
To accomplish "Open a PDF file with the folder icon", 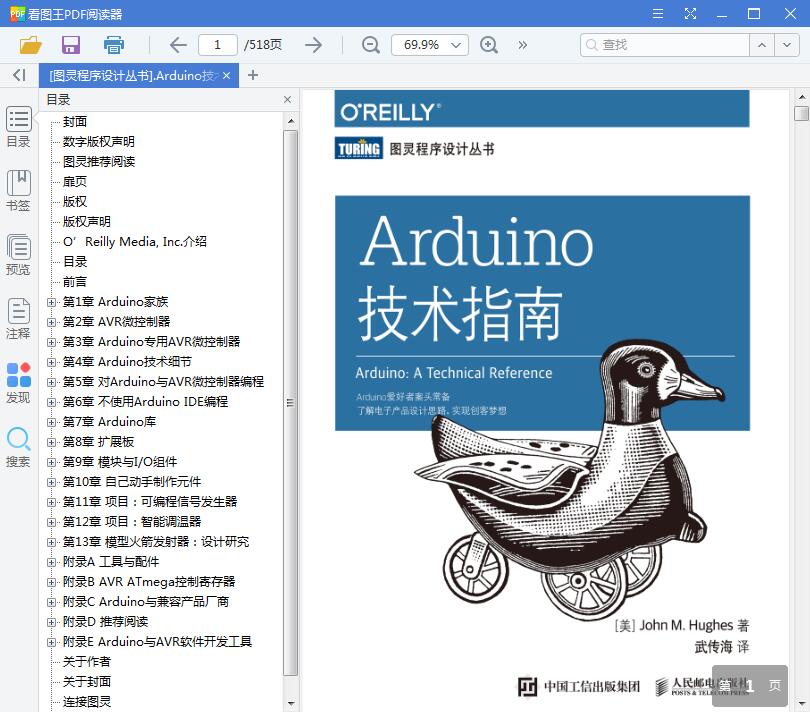I will (x=30, y=45).
